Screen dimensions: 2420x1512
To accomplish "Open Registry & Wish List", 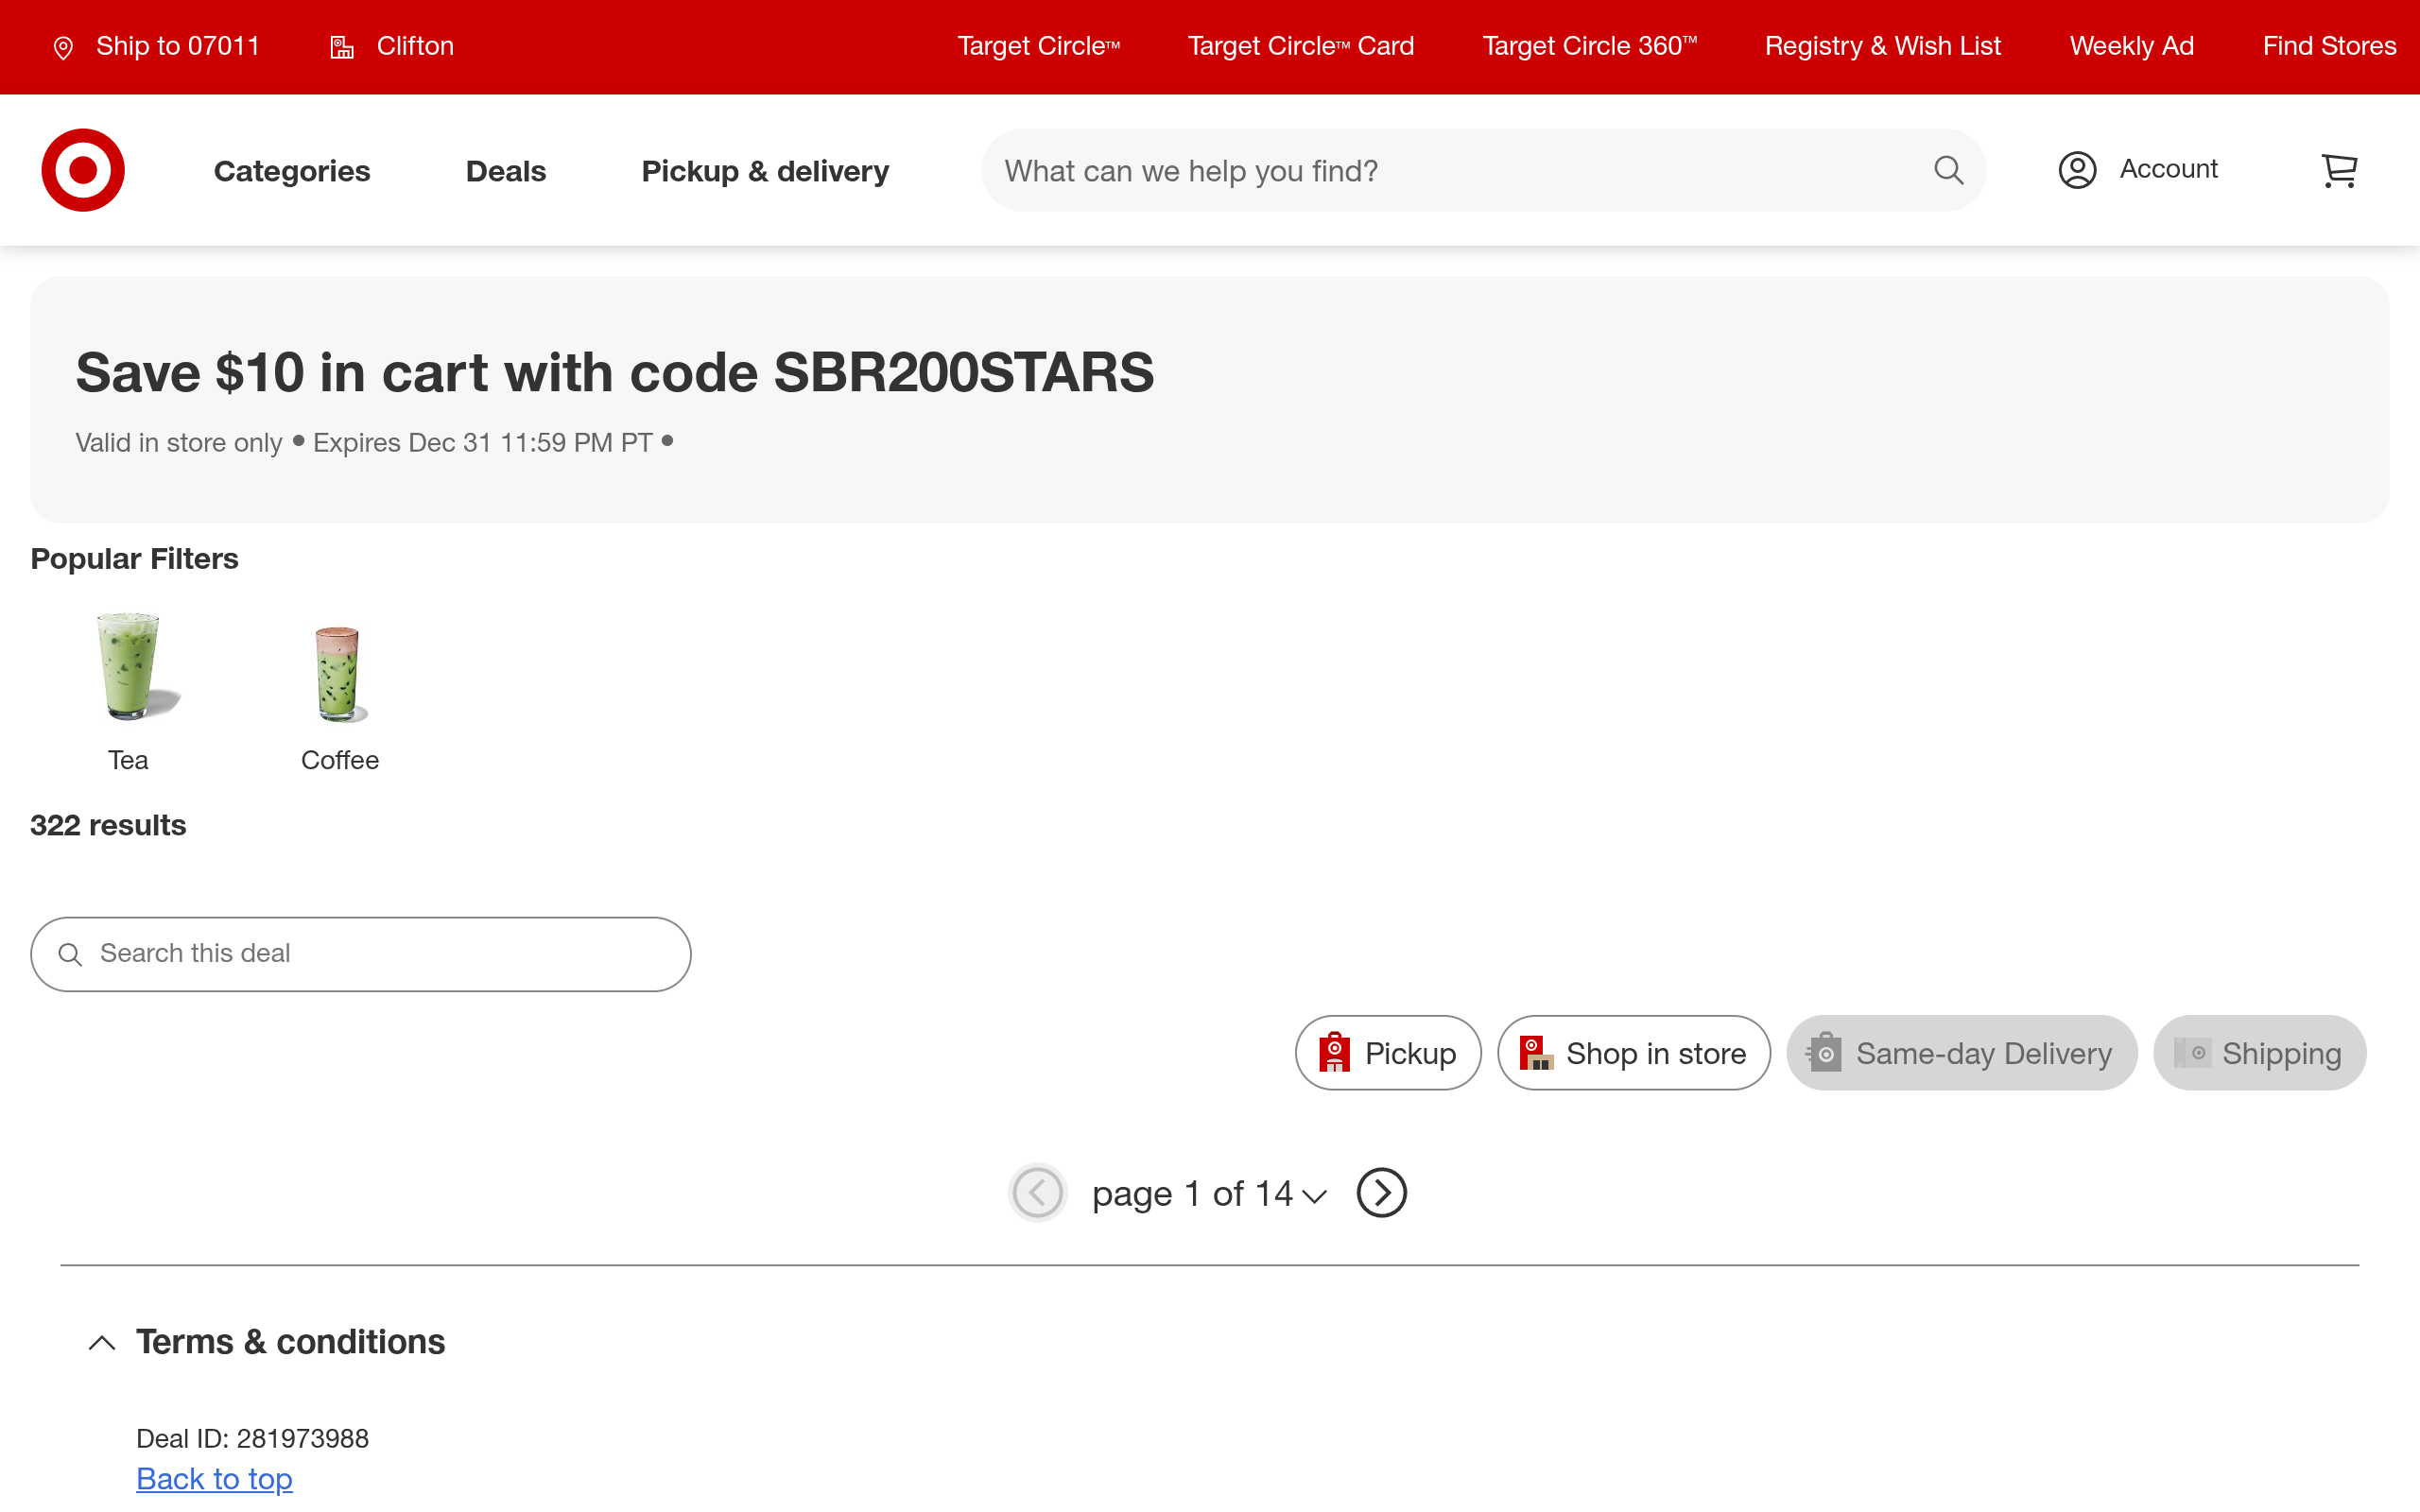I will [x=1883, y=46].
